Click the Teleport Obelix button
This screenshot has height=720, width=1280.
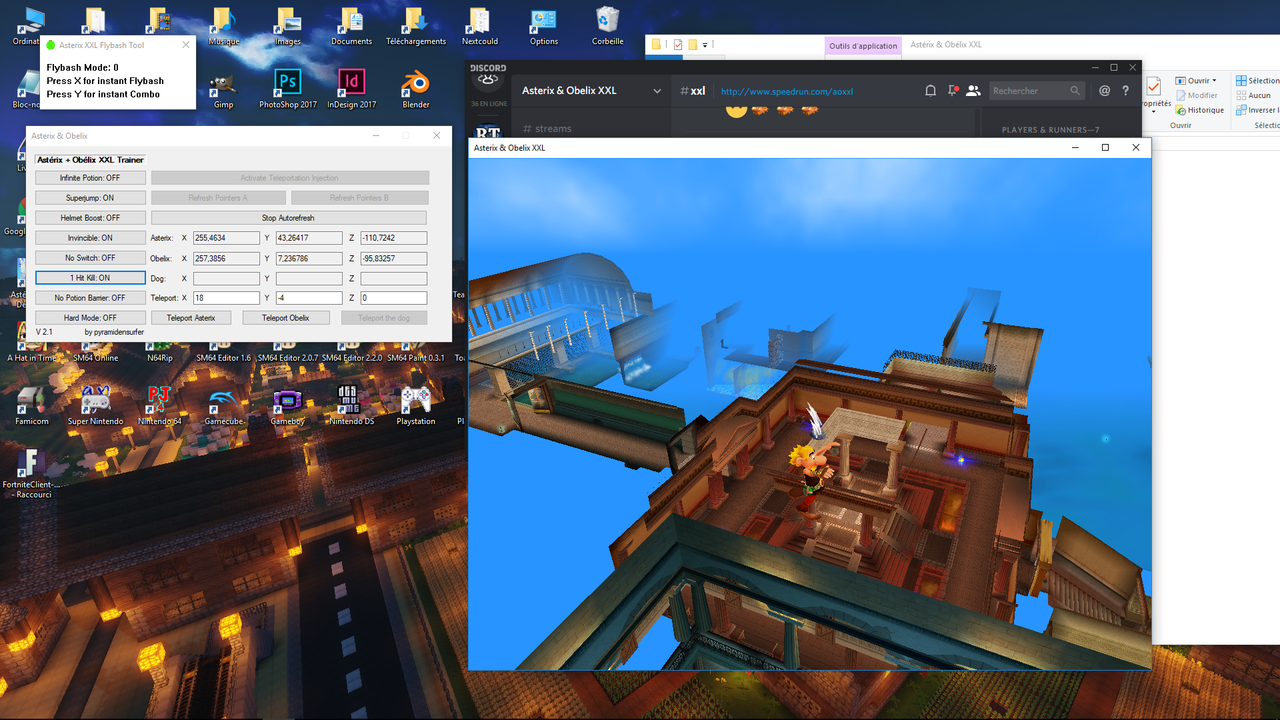pyautogui.click(x=286, y=318)
